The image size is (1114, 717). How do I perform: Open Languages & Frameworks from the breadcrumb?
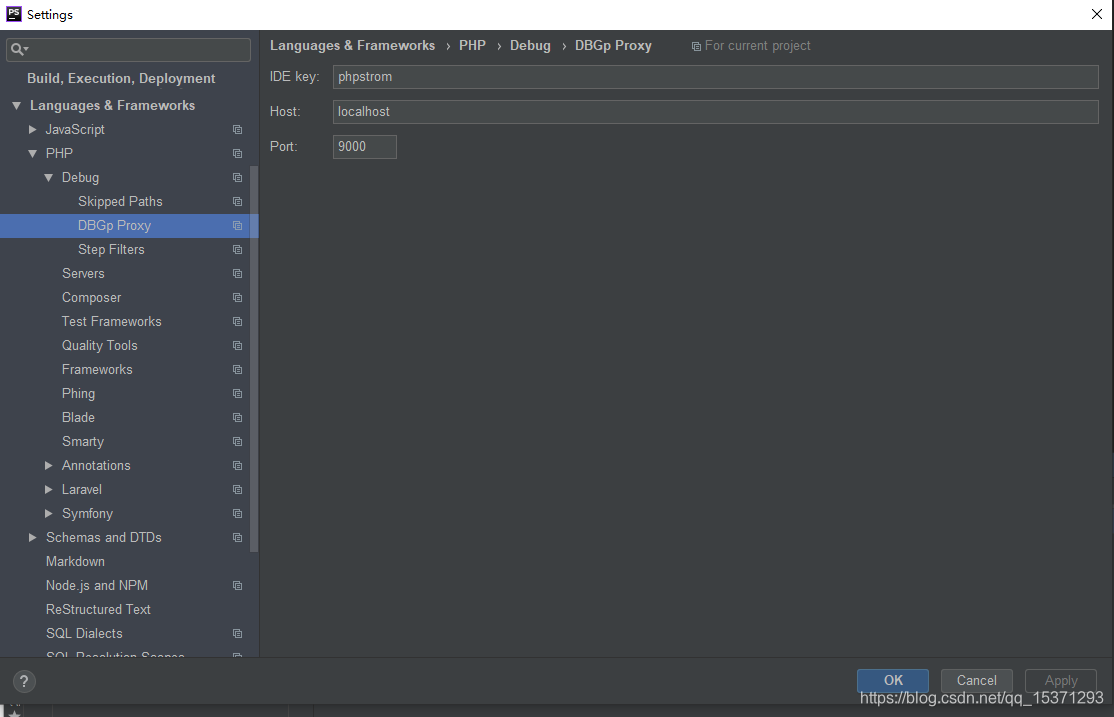point(352,45)
